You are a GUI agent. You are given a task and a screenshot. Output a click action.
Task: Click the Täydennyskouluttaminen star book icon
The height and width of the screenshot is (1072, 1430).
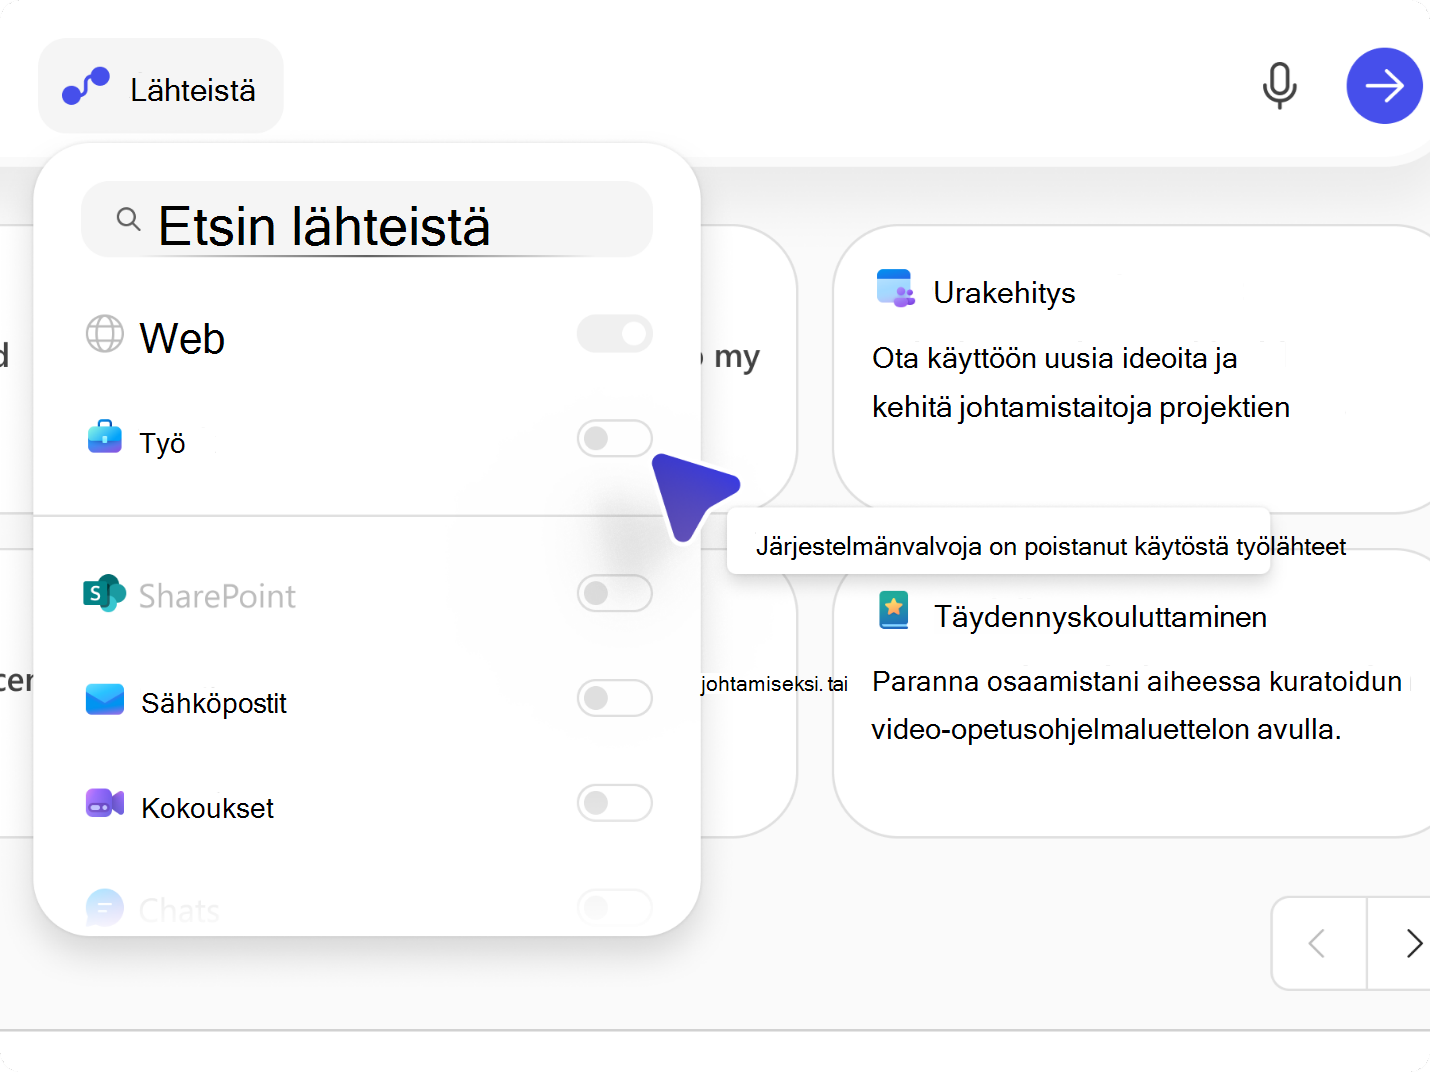click(x=894, y=610)
